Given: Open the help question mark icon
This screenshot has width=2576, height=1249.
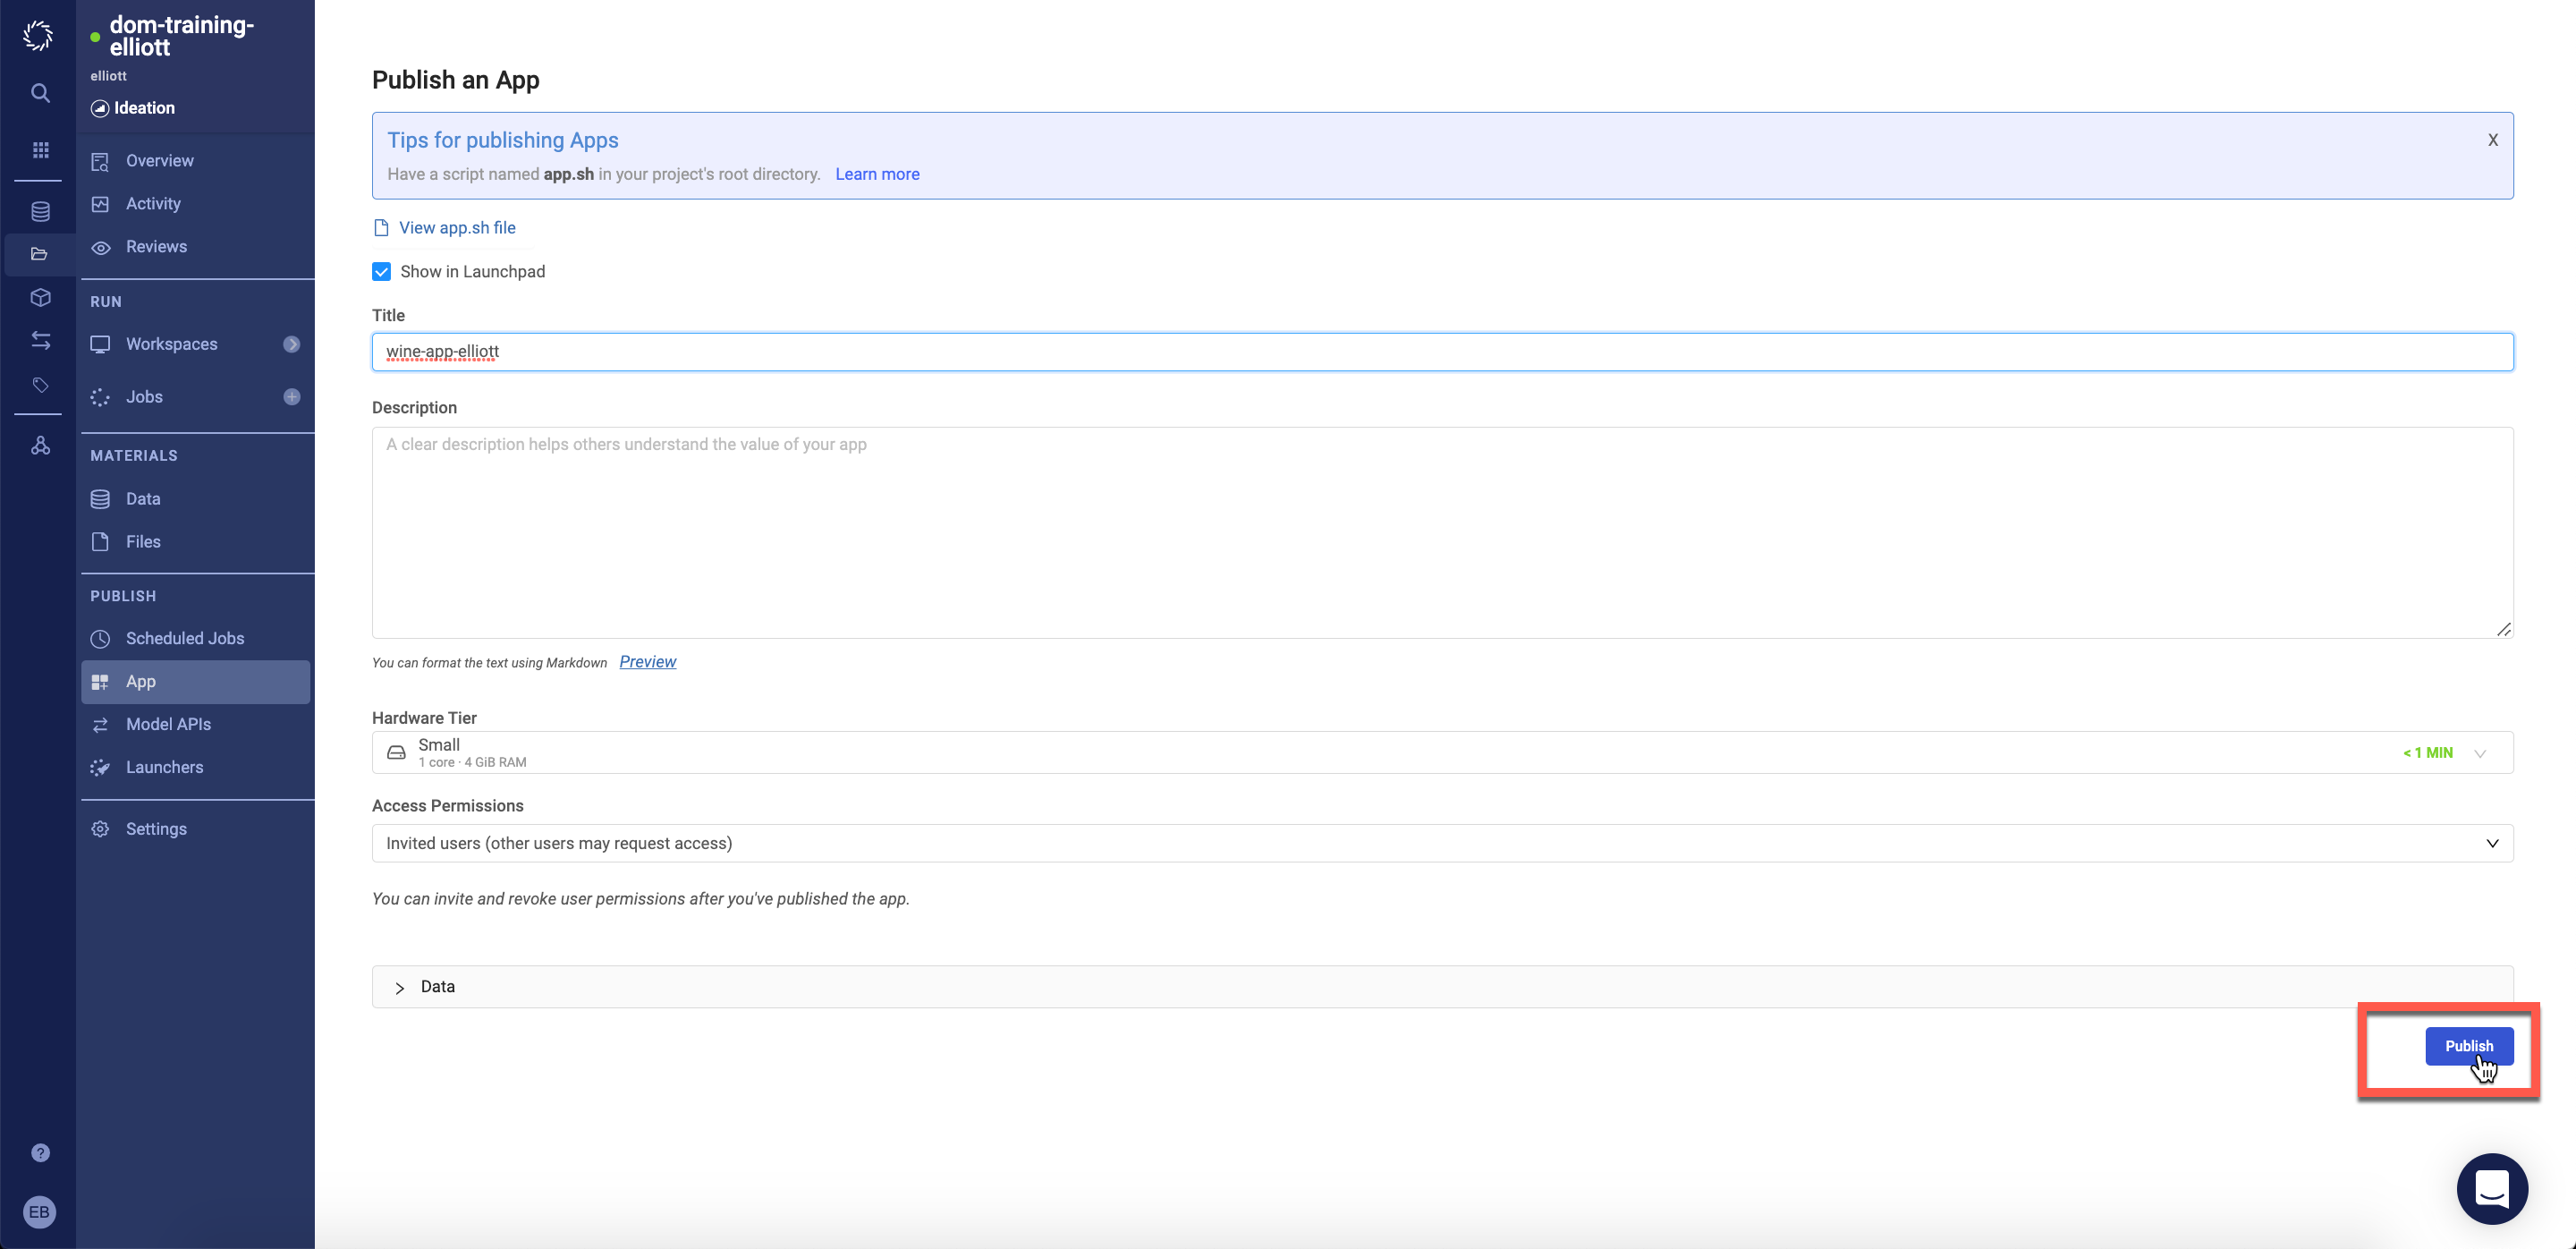Looking at the screenshot, I should (40, 1153).
